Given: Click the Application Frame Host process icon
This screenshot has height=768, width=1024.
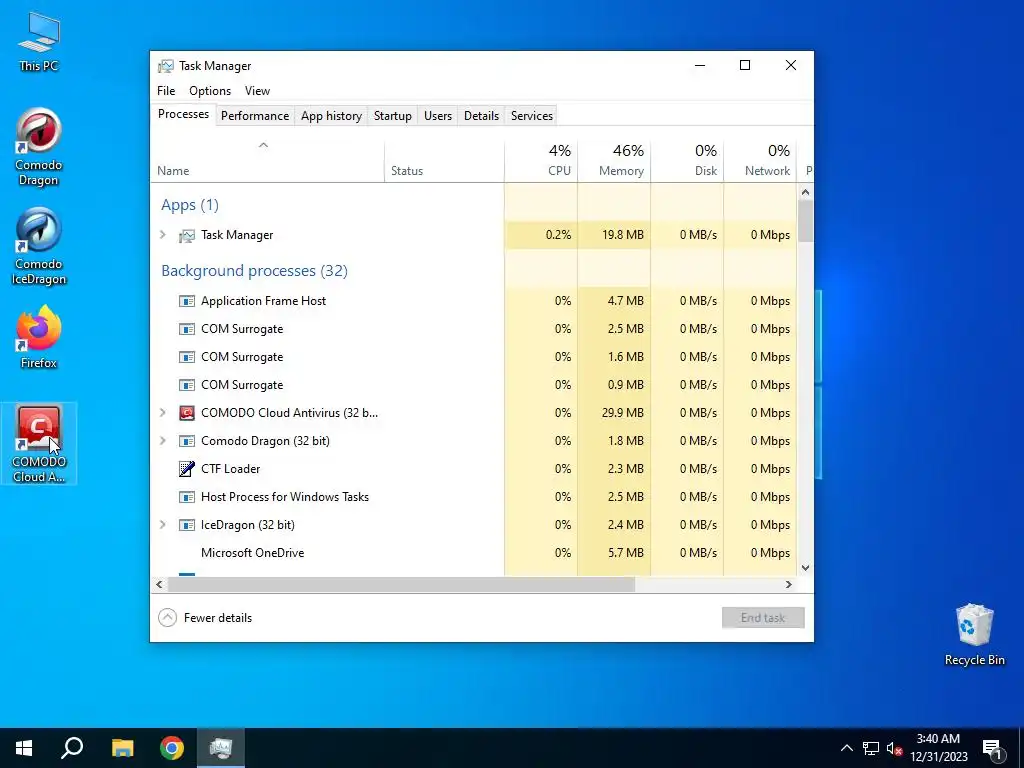Looking at the screenshot, I should [x=187, y=301].
